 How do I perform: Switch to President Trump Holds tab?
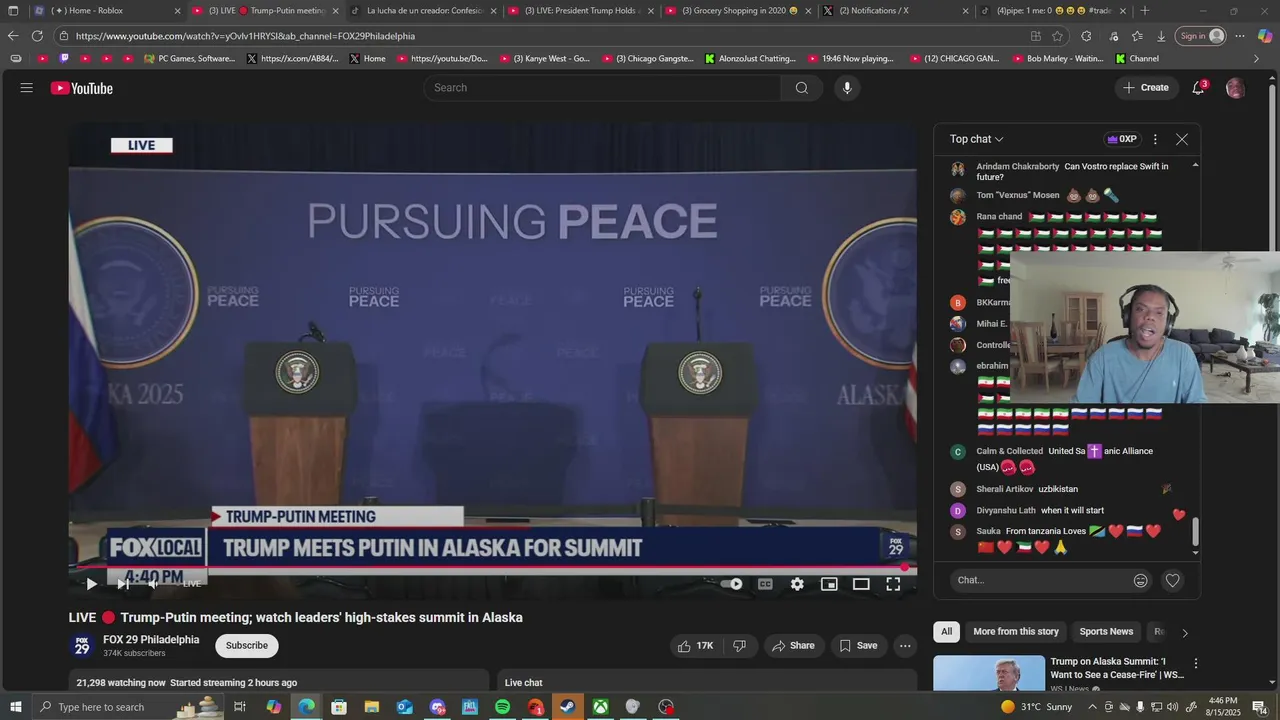582,11
